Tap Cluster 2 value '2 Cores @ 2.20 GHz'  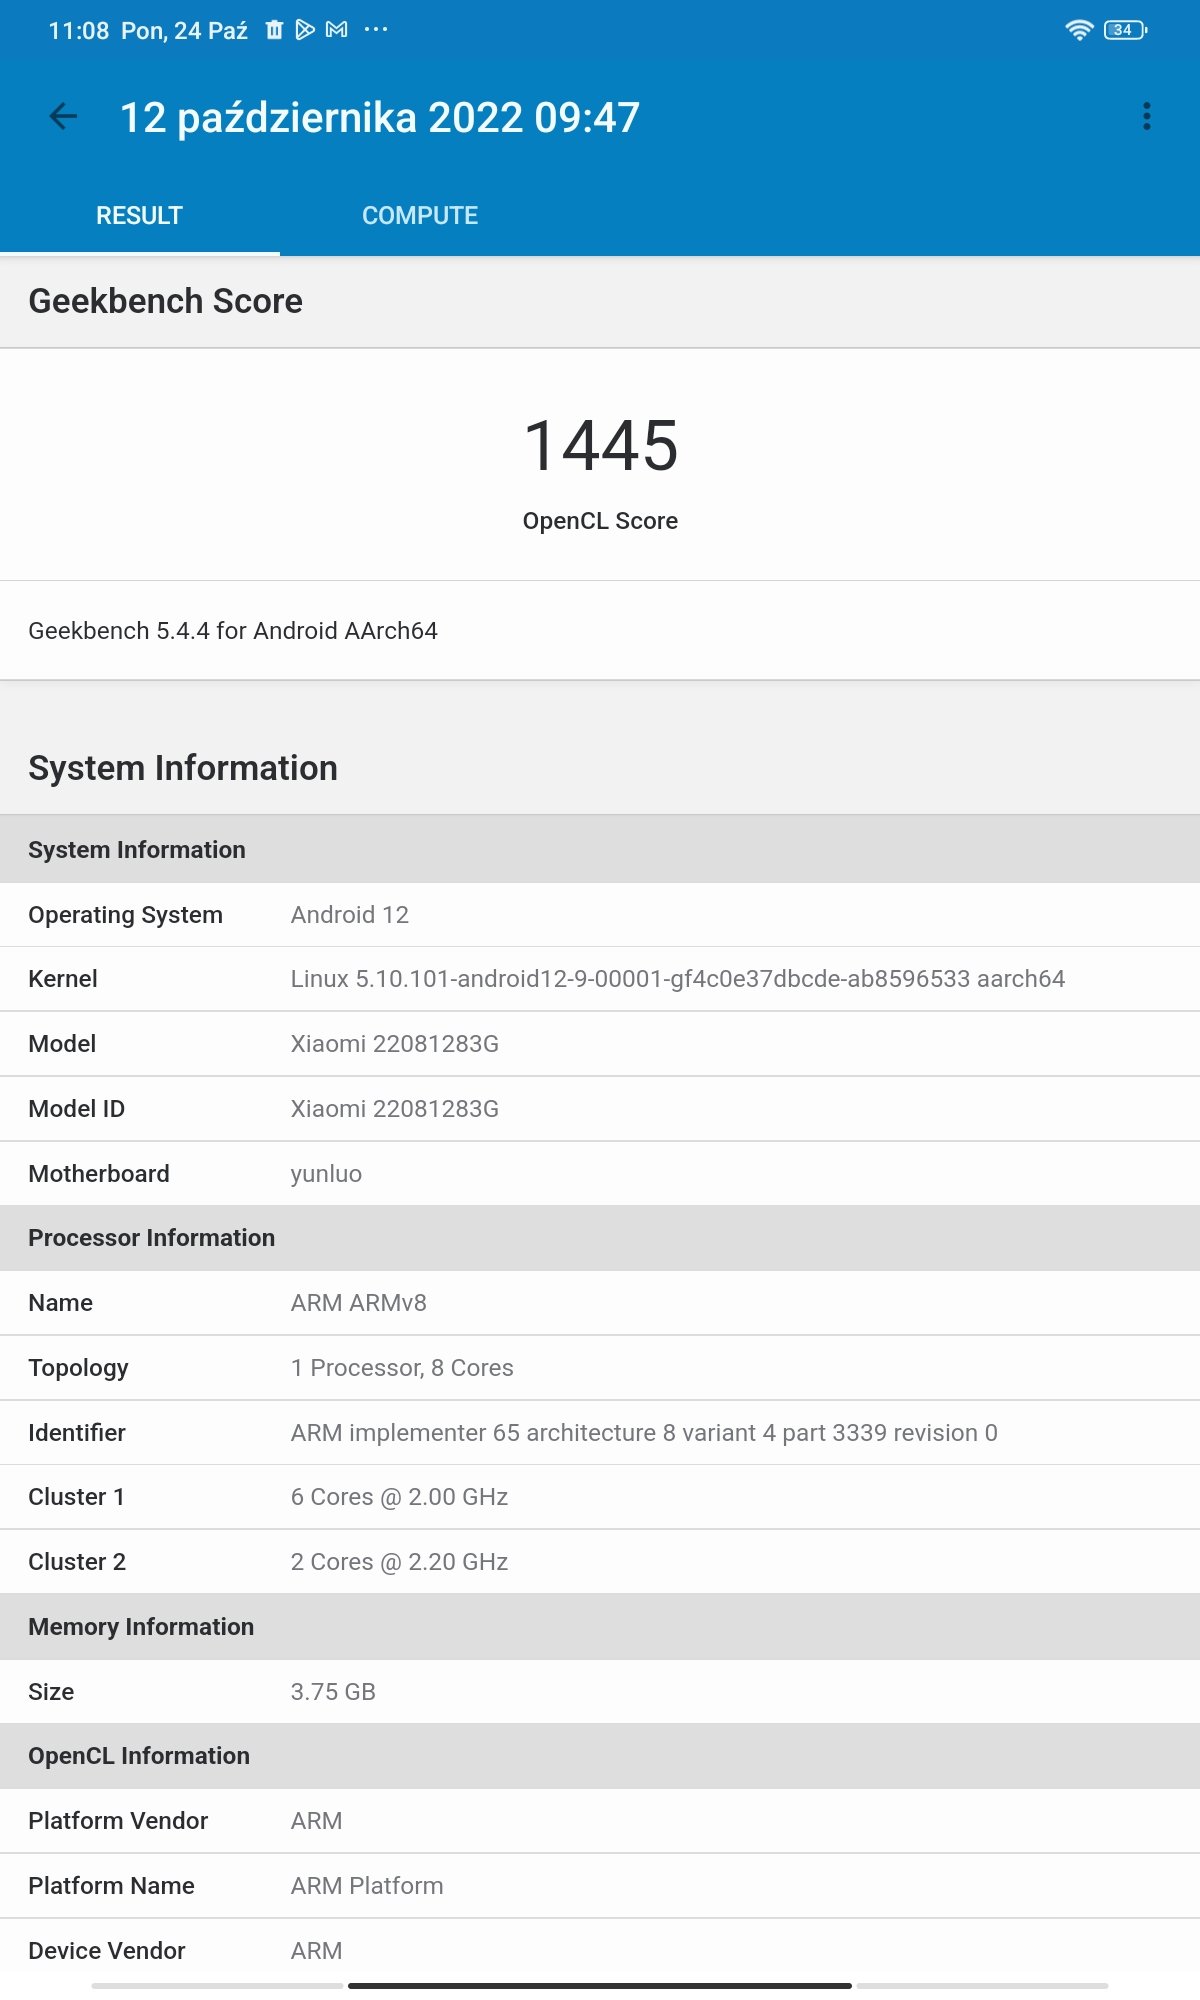point(399,1562)
